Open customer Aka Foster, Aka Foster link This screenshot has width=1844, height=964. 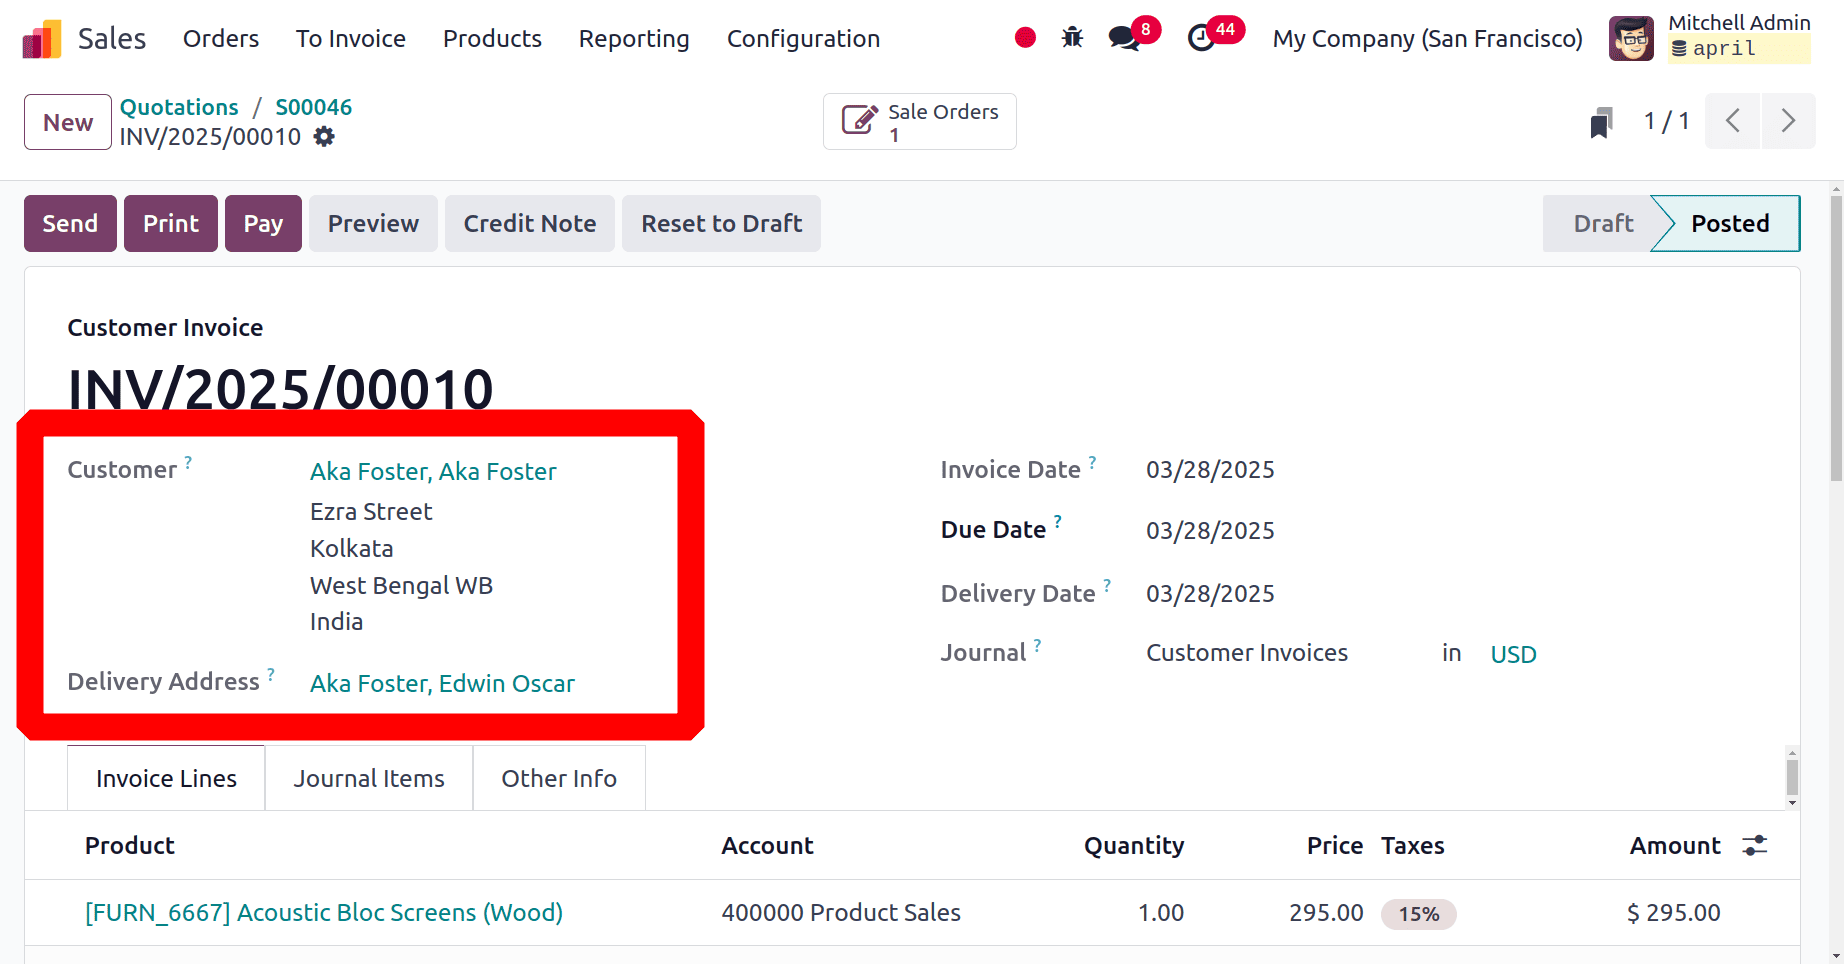432,471
